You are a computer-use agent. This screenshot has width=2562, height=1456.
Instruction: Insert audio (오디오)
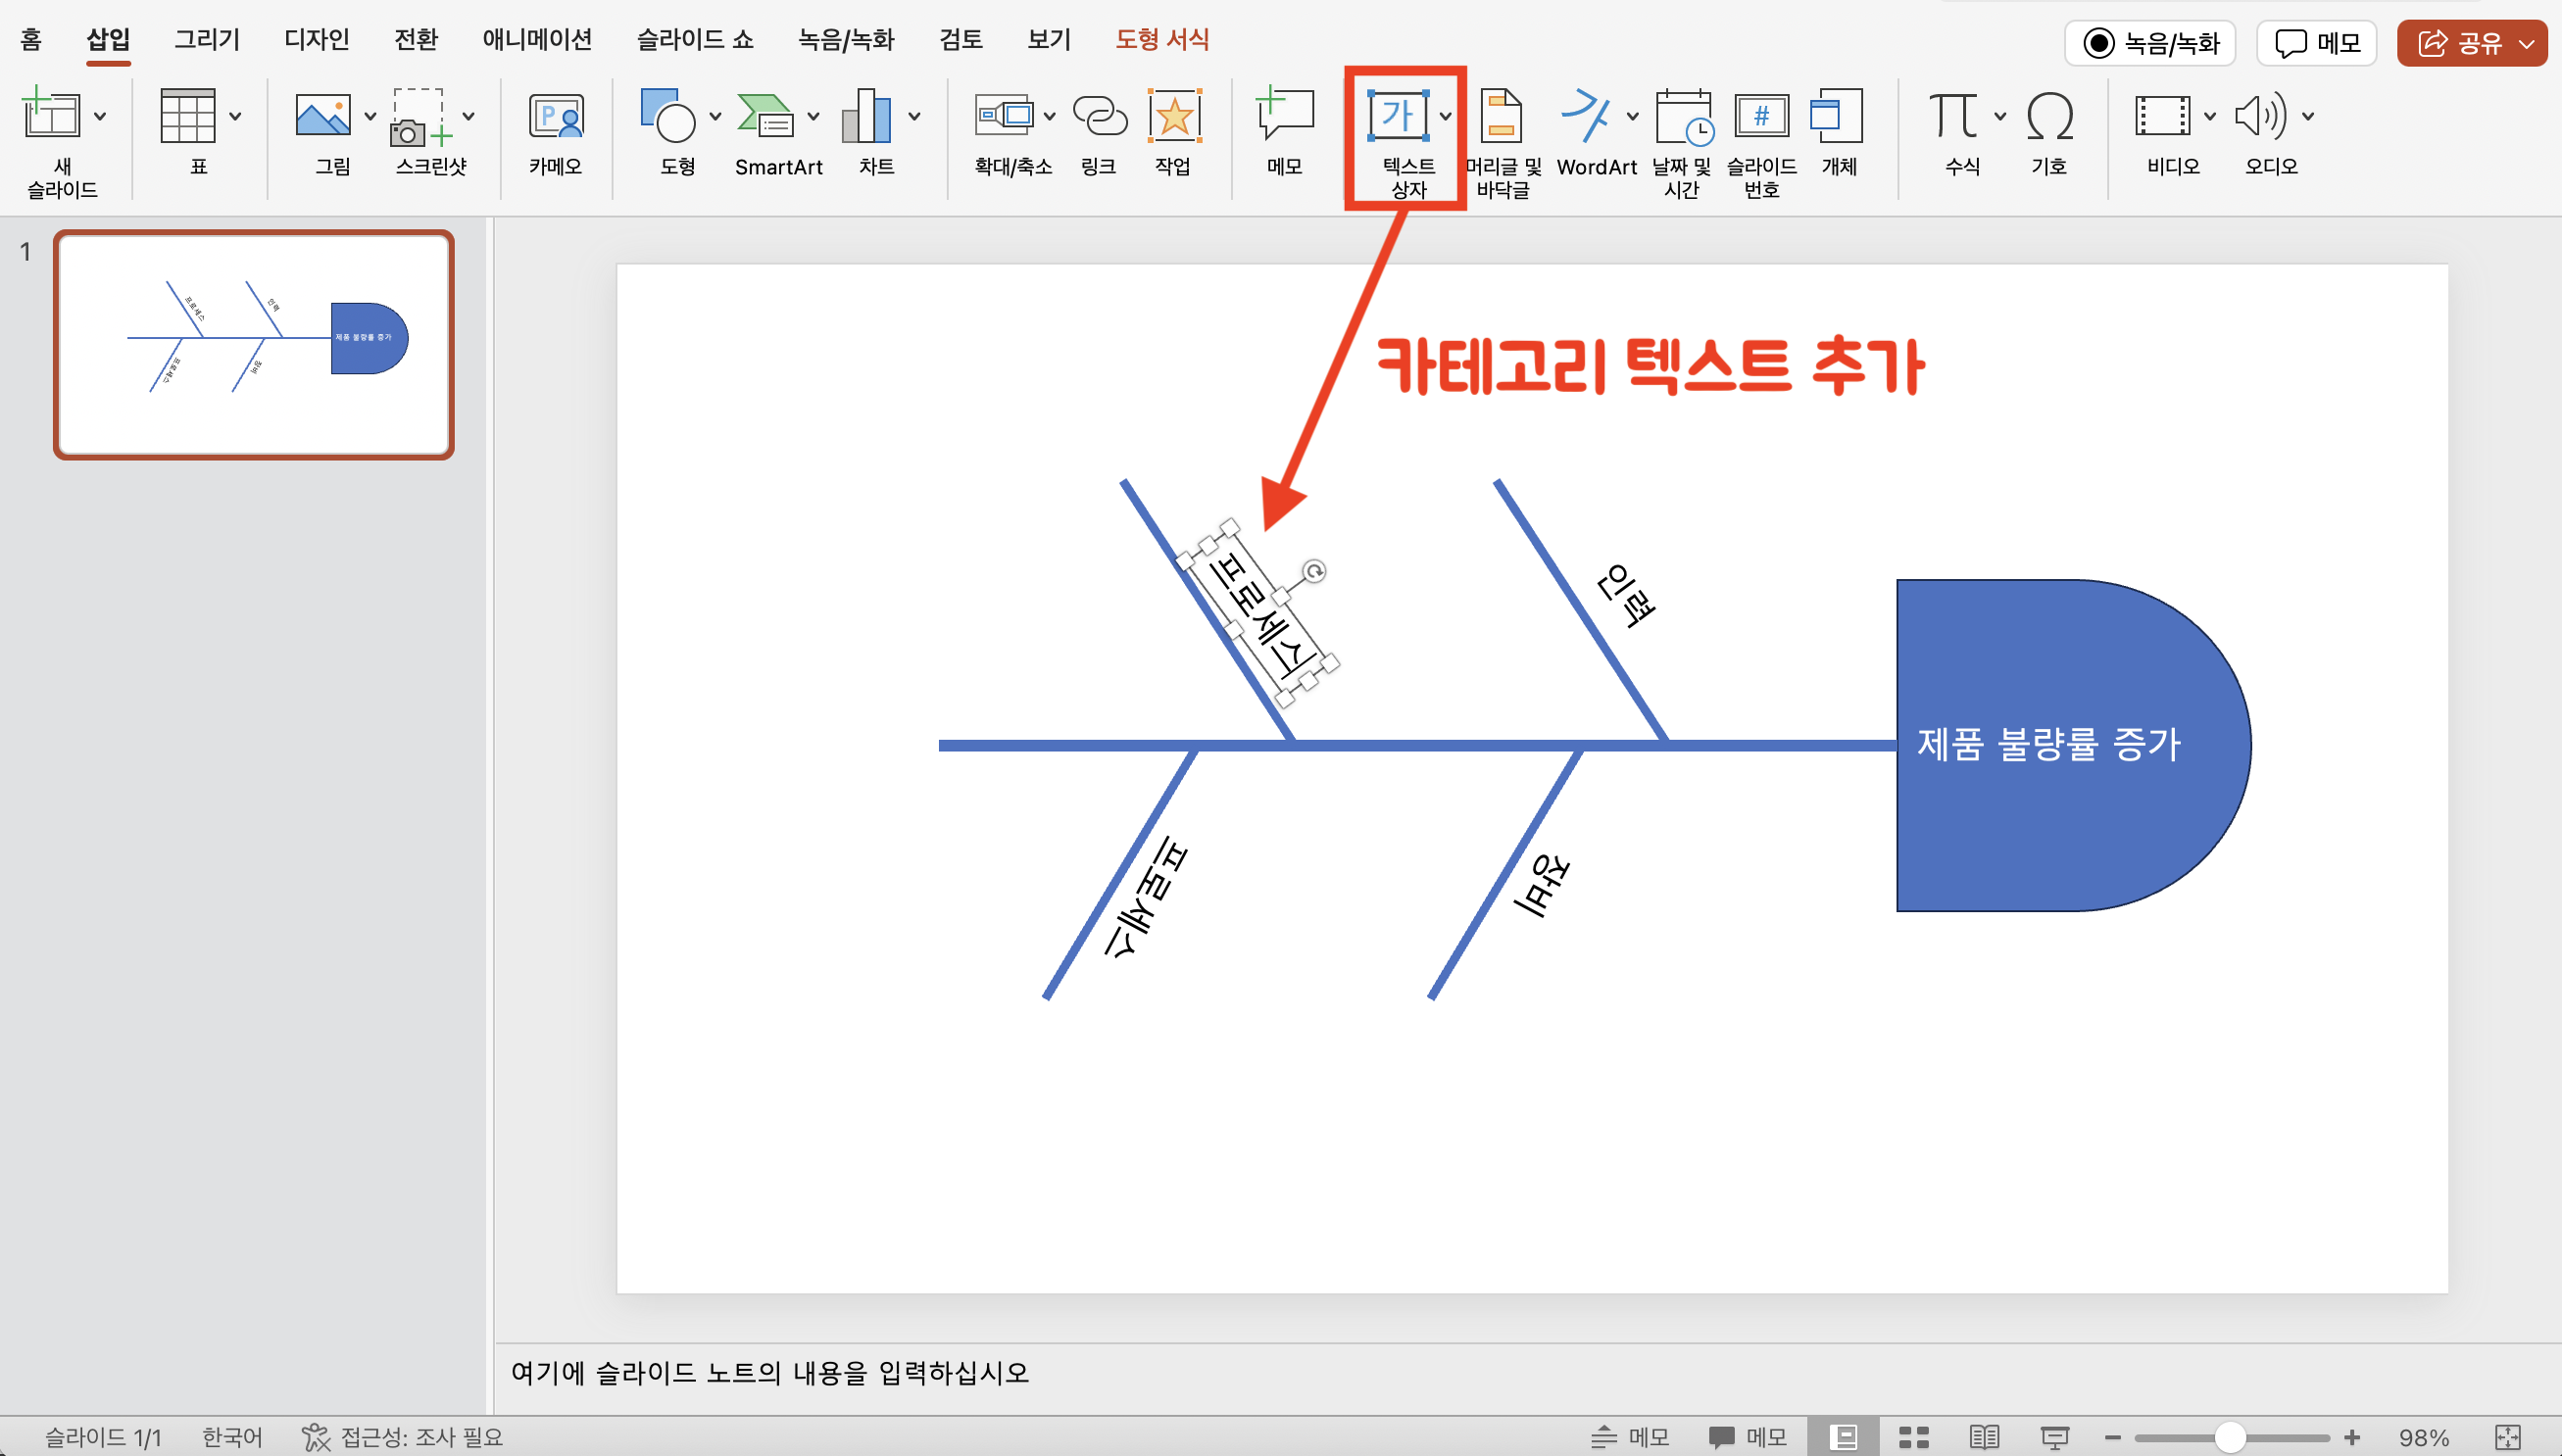point(2260,116)
